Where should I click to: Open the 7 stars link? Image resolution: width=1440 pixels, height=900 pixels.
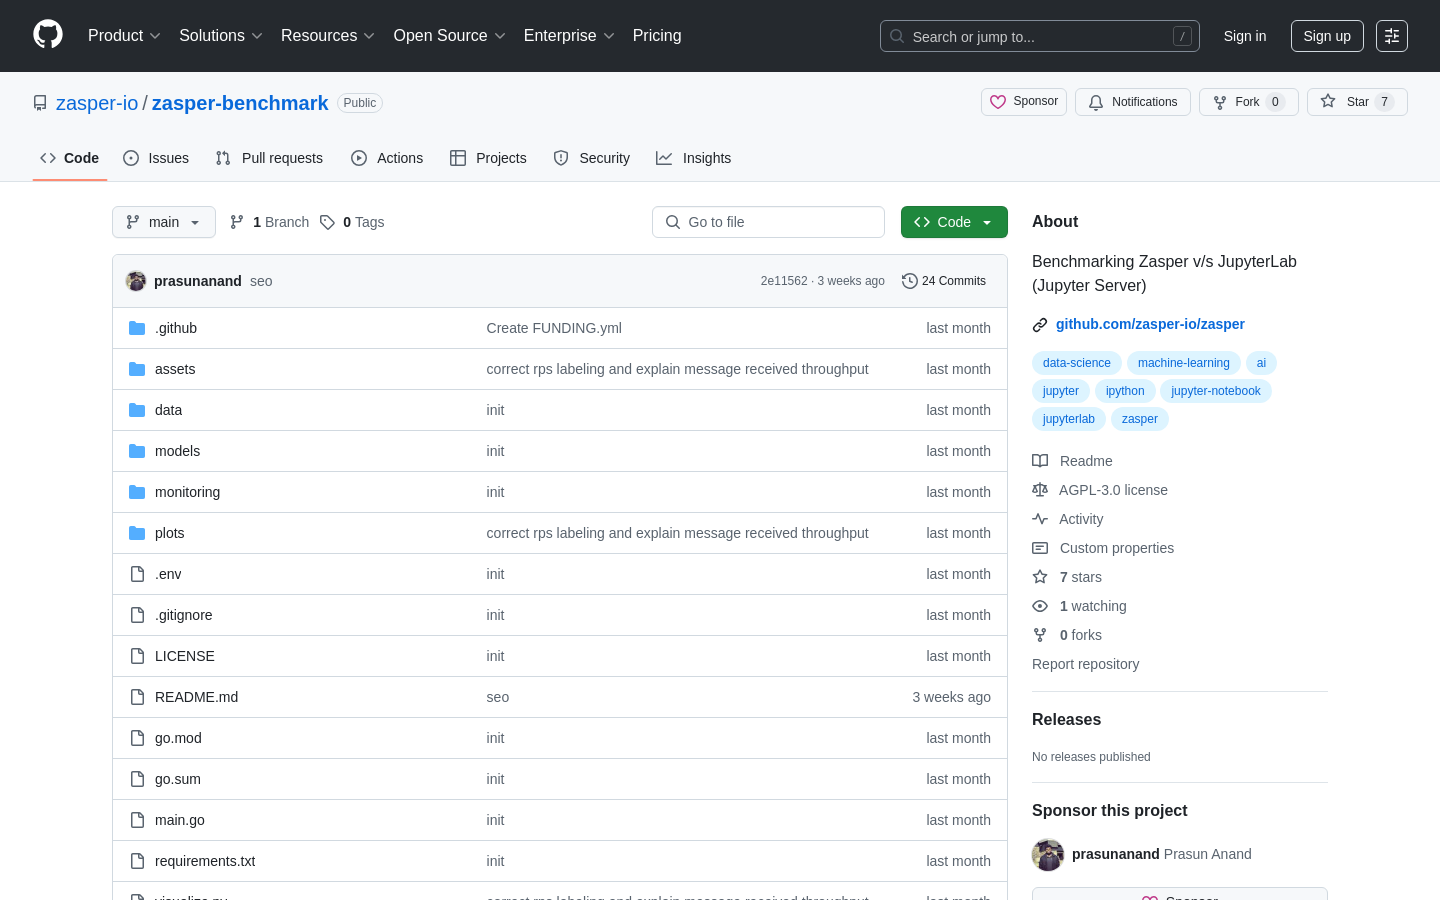[x=1067, y=577]
